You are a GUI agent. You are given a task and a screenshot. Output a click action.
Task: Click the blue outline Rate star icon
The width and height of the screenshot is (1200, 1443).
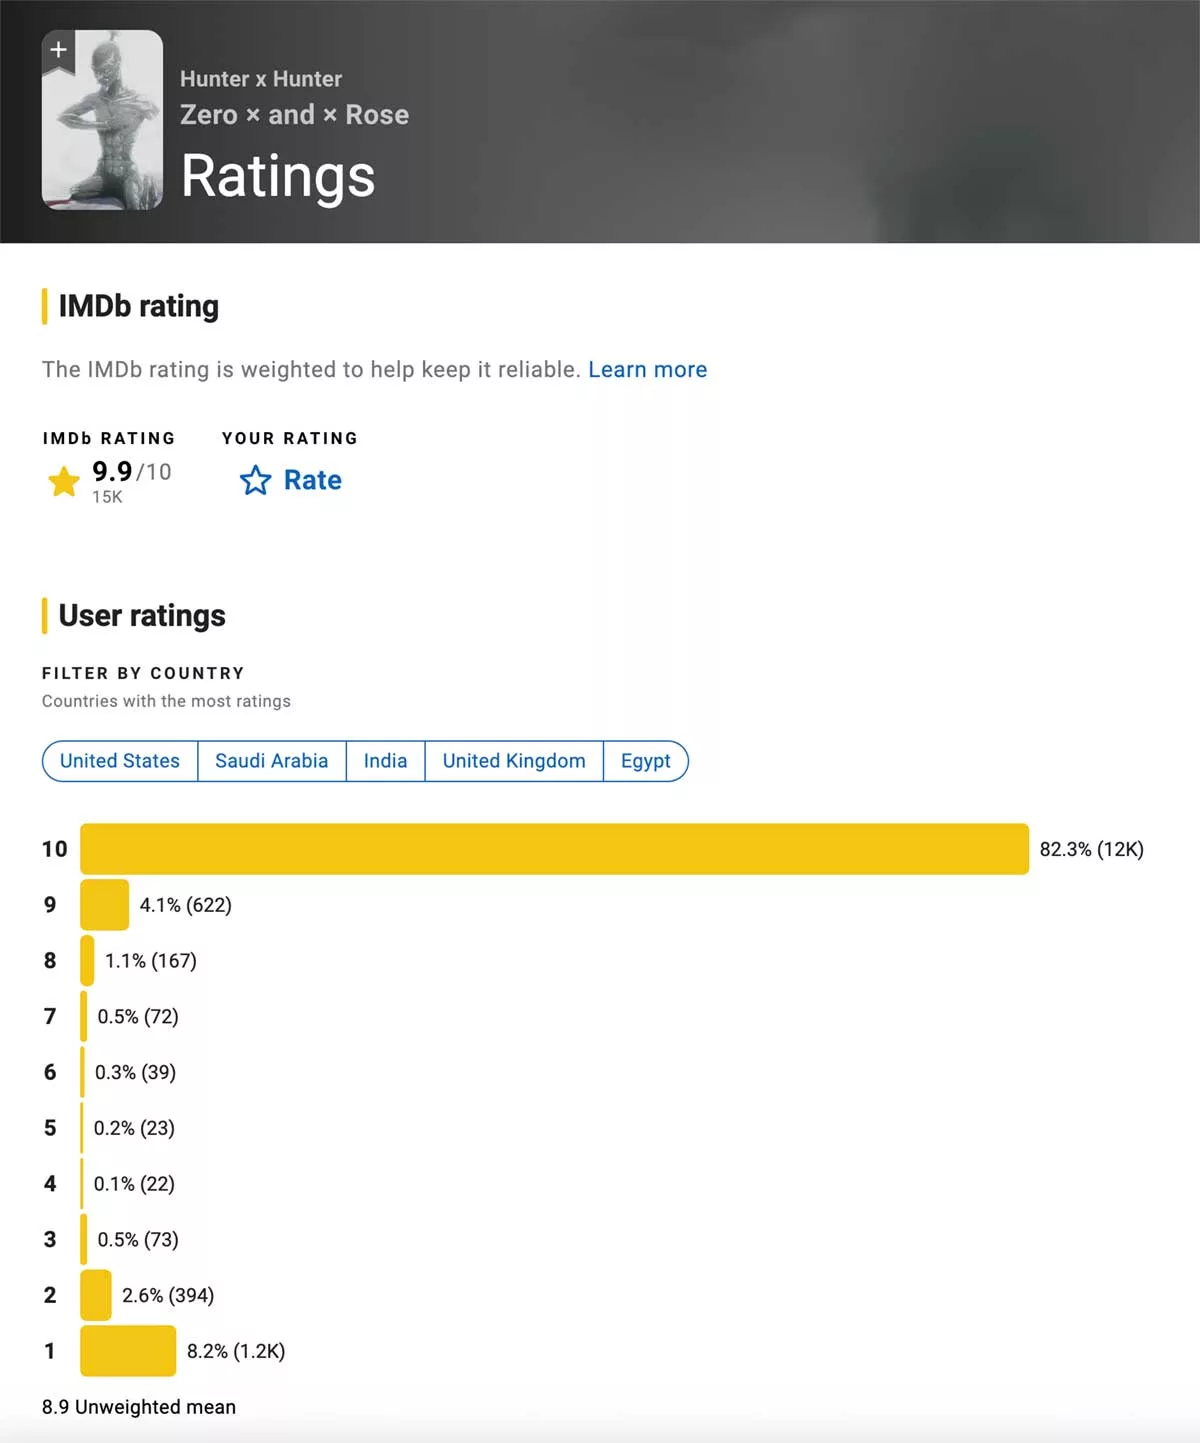coord(255,481)
